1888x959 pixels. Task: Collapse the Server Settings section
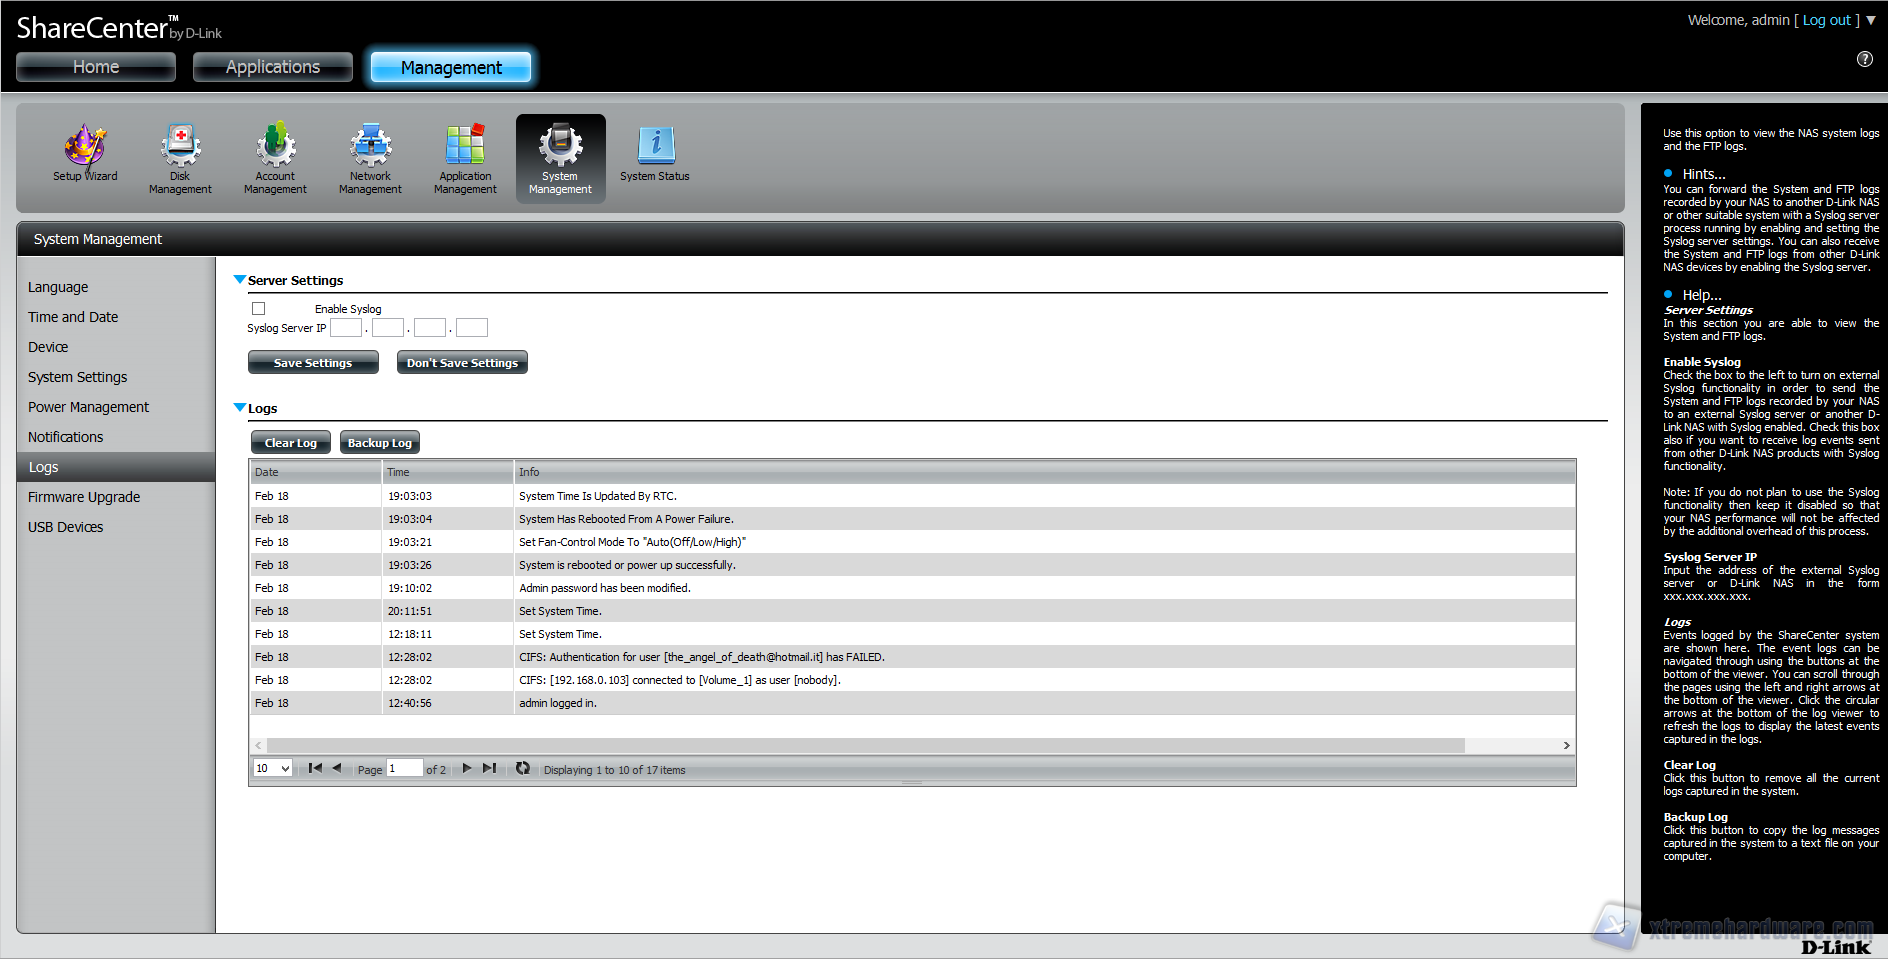click(240, 280)
